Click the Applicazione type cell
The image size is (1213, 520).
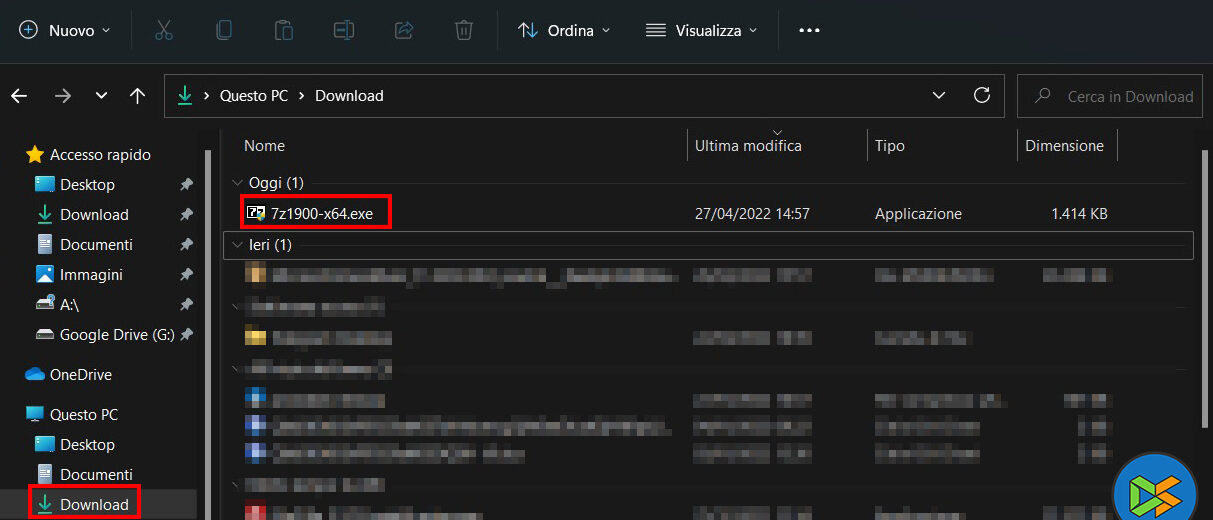coord(918,214)
